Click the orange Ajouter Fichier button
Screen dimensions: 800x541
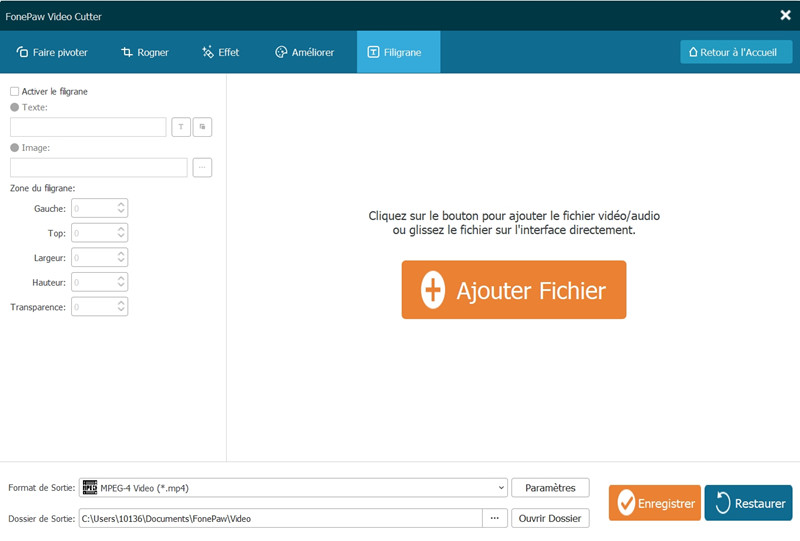(x=514, y=290)
